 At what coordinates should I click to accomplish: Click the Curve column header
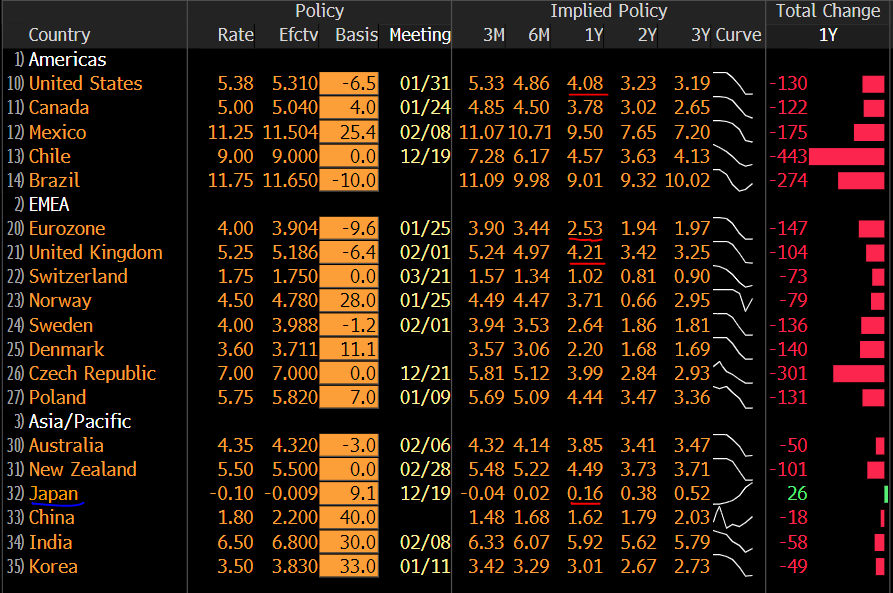(738, 35)
